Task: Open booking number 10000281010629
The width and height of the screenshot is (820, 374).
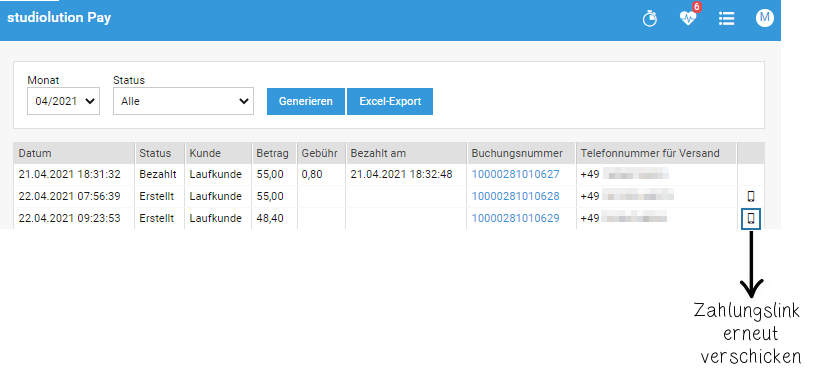Action: tap(515, 218)
